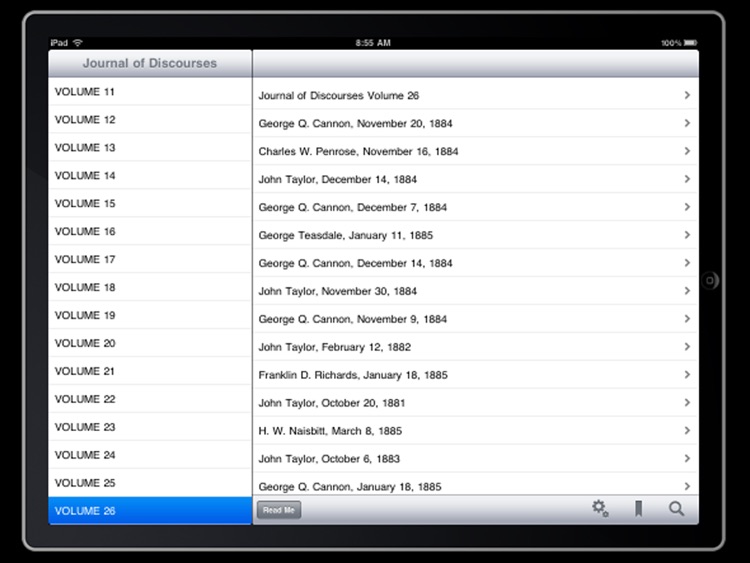
Task: Open George Q. Cannon, January 18, 1885
Action: tap(475, 484)
